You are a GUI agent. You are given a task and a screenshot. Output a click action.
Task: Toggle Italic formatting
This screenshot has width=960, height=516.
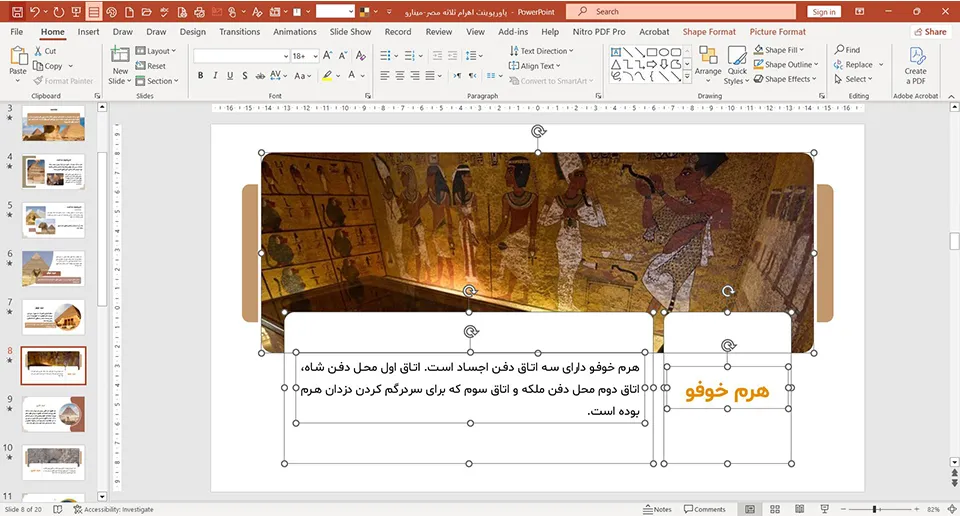215,75
